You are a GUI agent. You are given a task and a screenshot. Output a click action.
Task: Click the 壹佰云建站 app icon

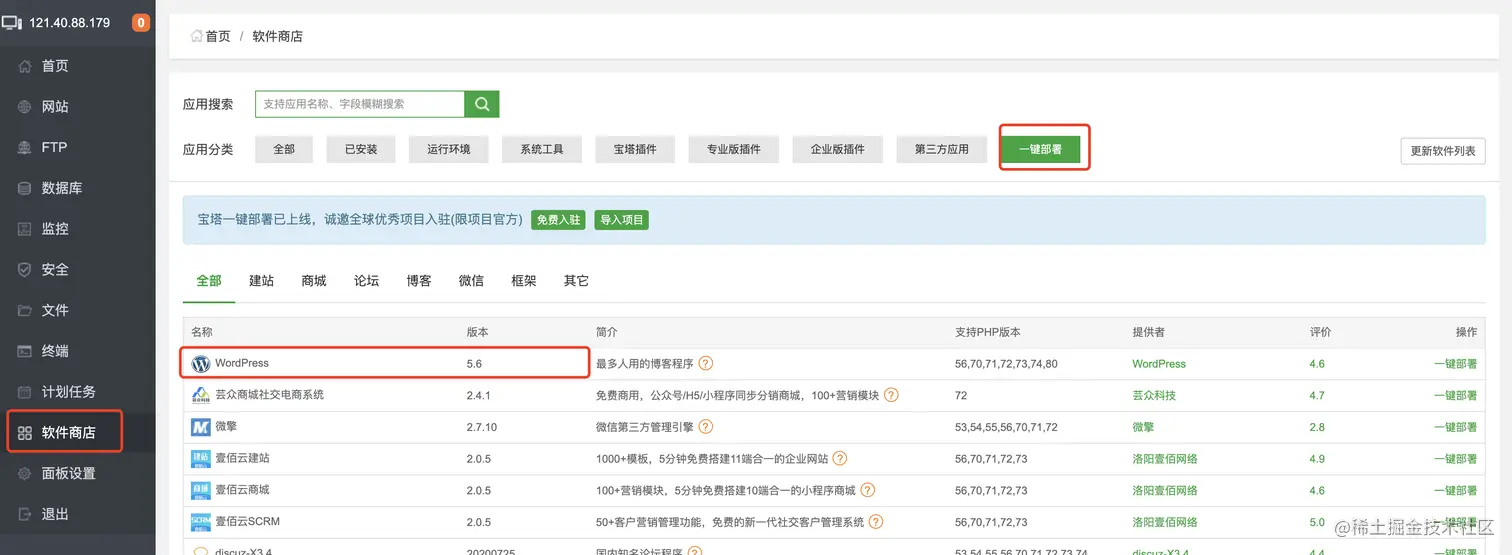pos(201,459)
